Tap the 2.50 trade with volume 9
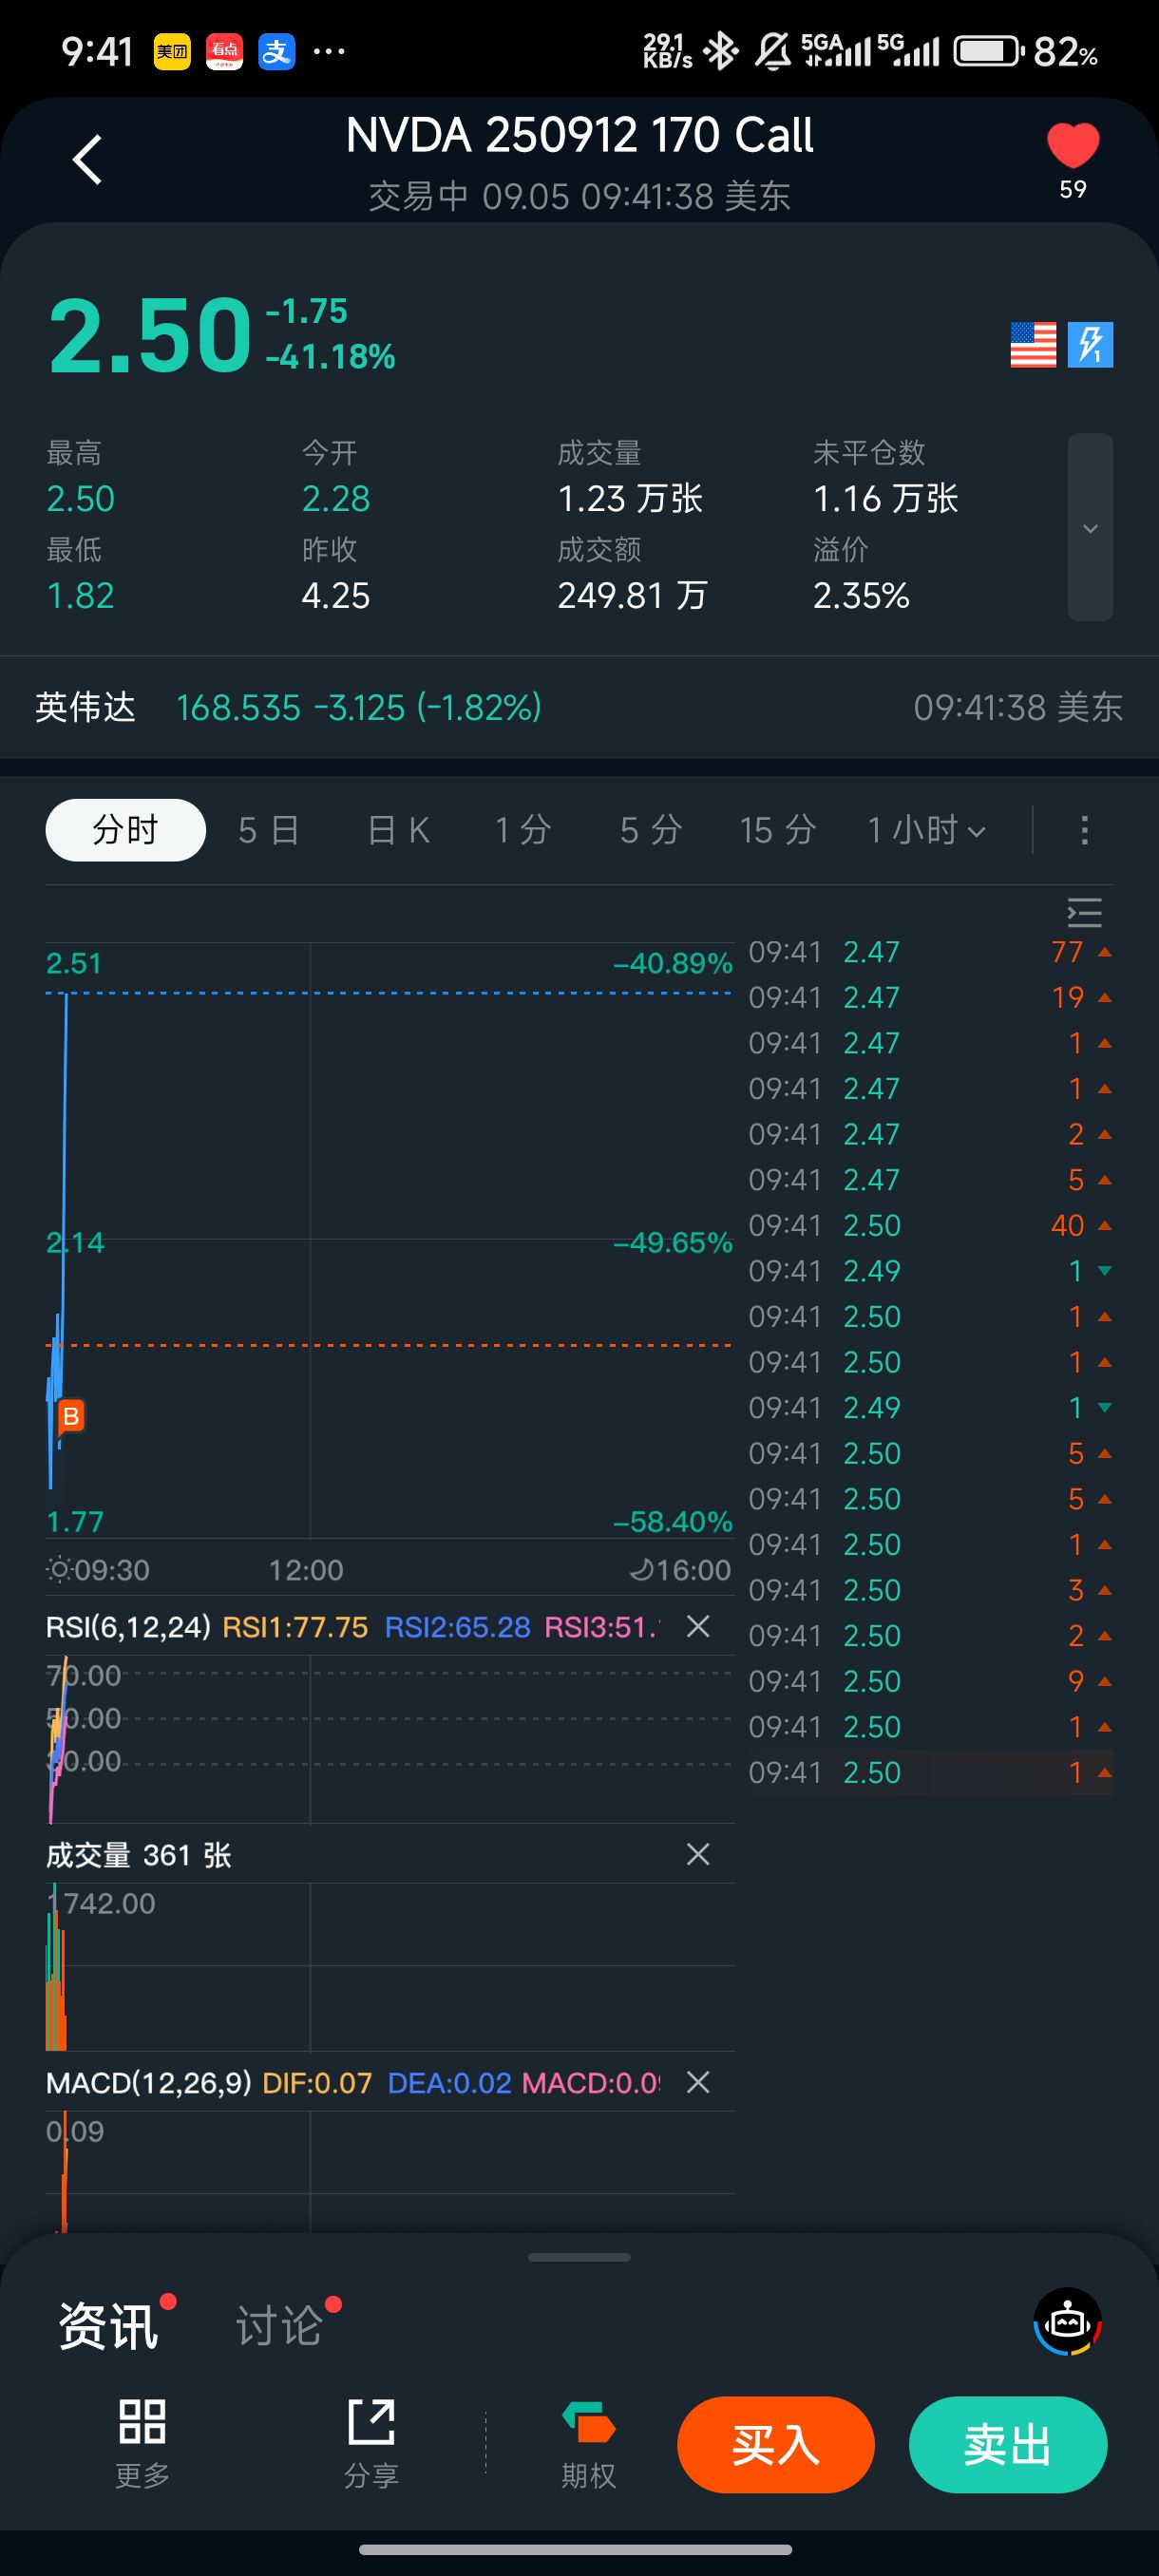 pos(930,1681)
